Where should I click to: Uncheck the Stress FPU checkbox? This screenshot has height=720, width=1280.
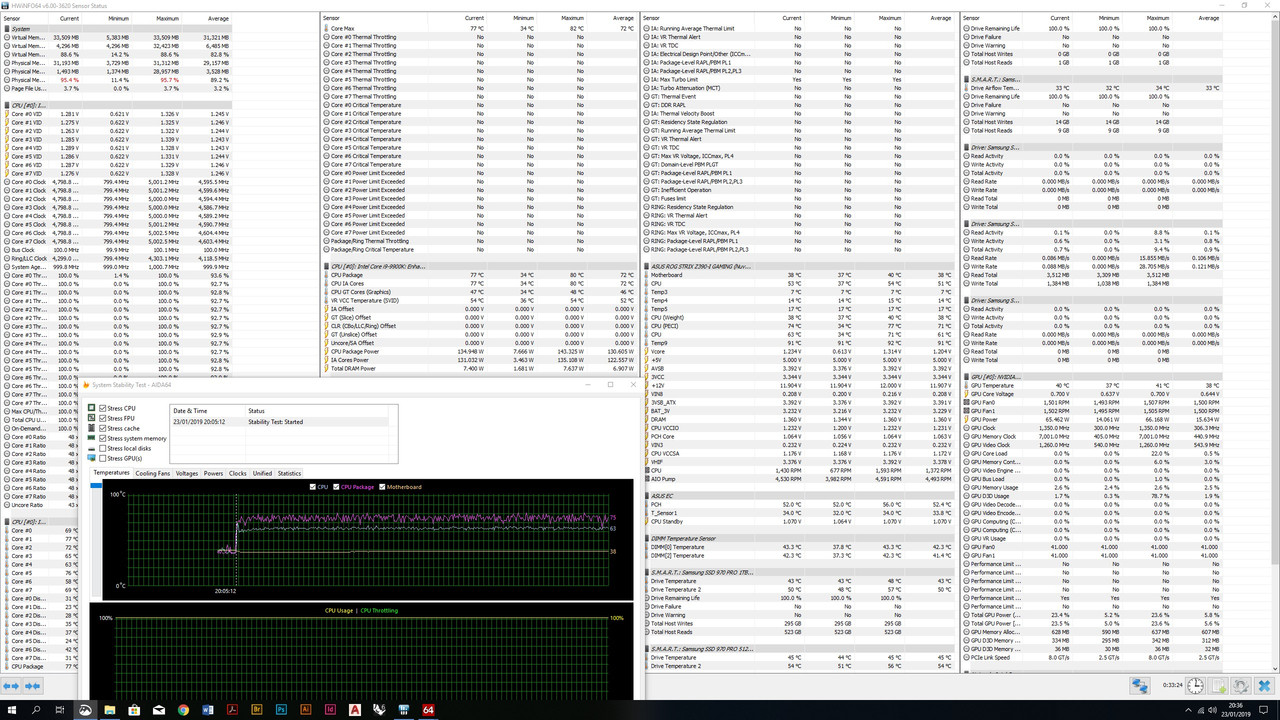pyautogui.click(x=102, y=418)
